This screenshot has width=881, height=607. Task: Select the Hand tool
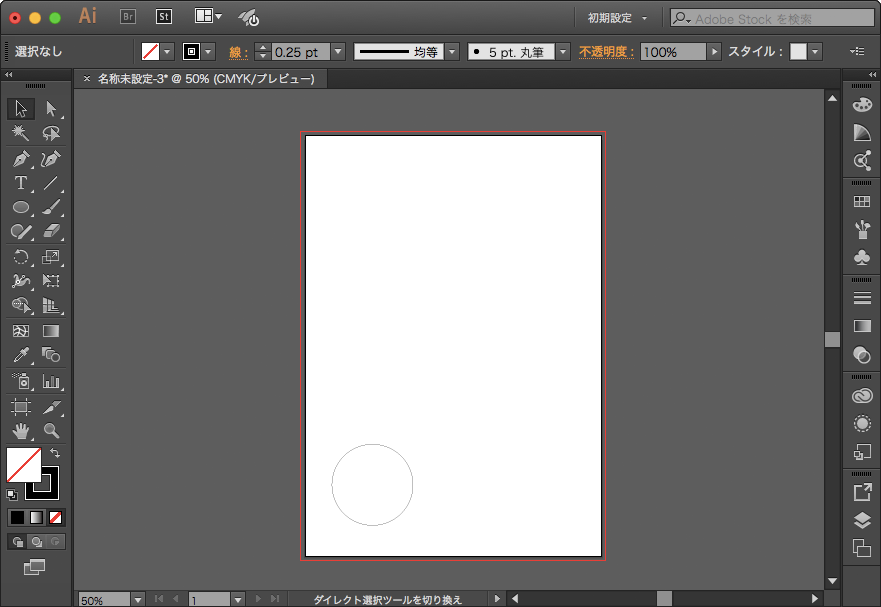pyautogui.click(x=21, y=431)
